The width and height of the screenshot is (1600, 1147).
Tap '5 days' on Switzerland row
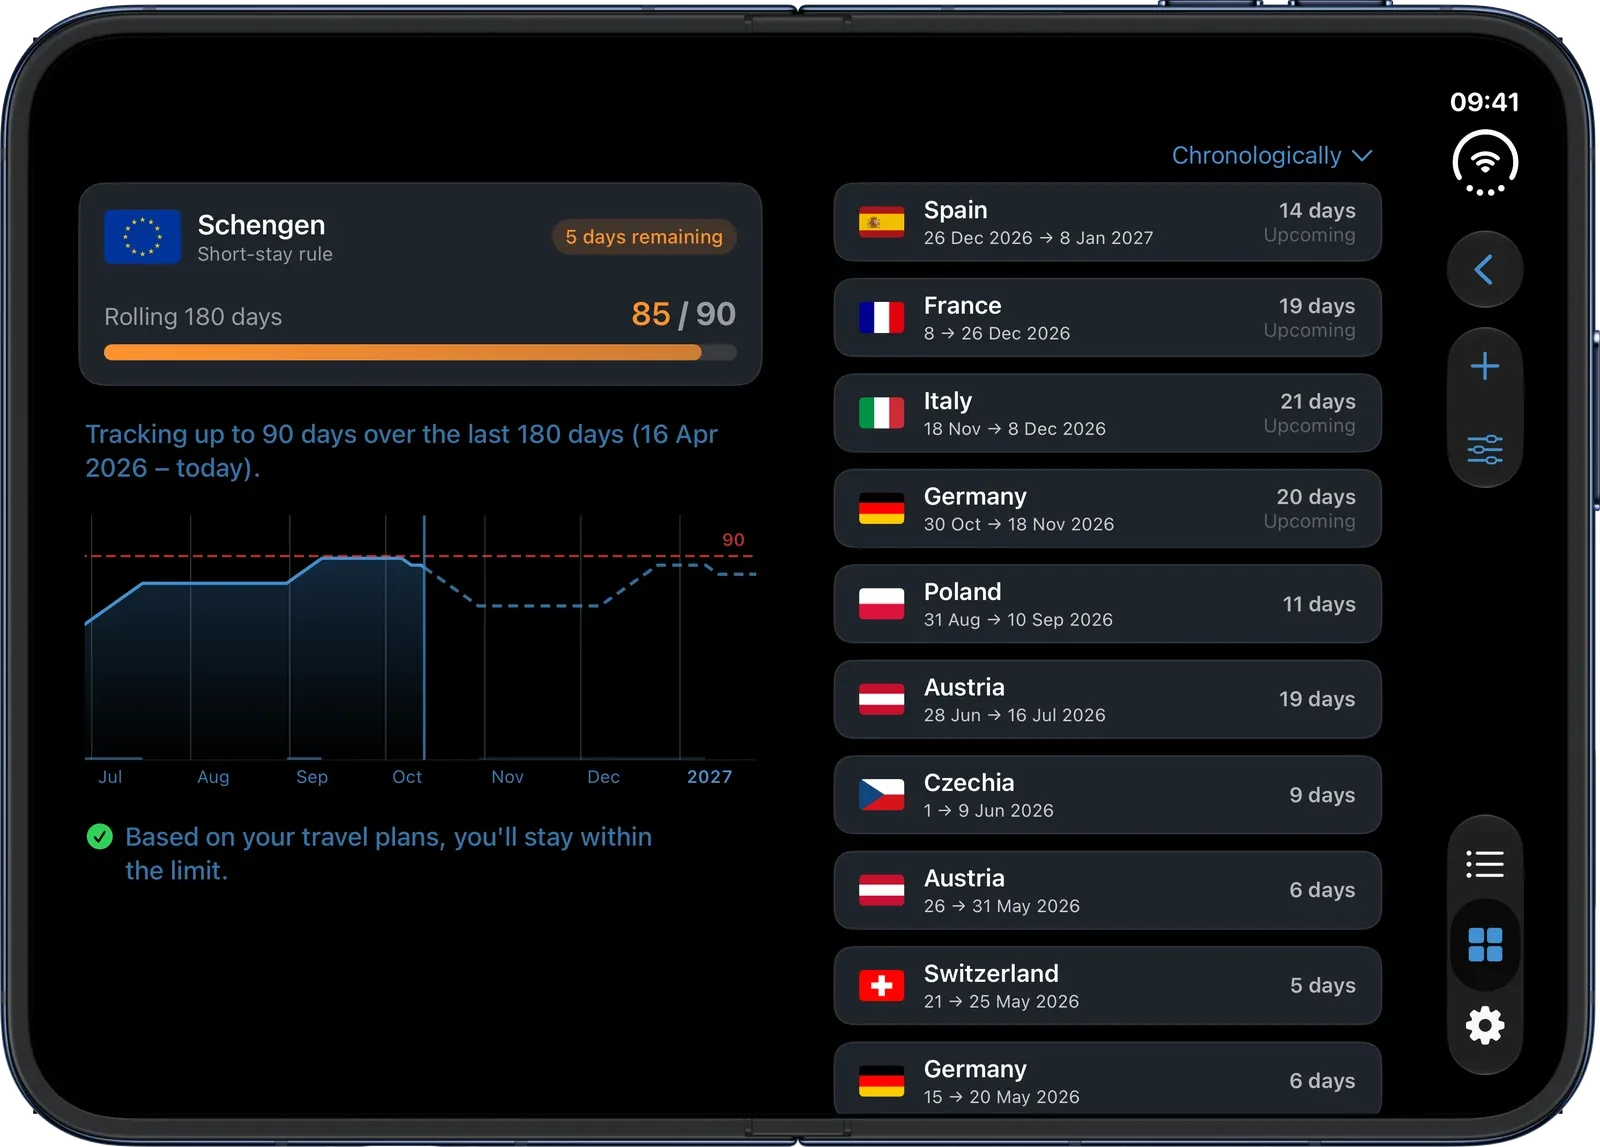pos(1322,986)
